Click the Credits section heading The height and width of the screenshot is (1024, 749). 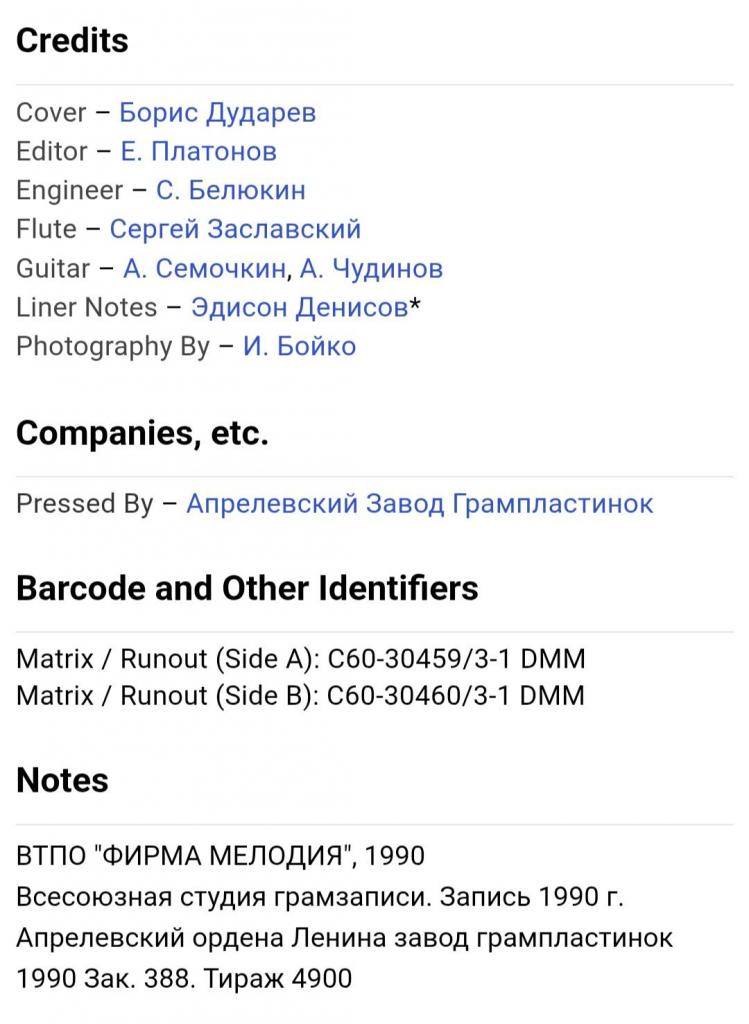pos(73,41)
